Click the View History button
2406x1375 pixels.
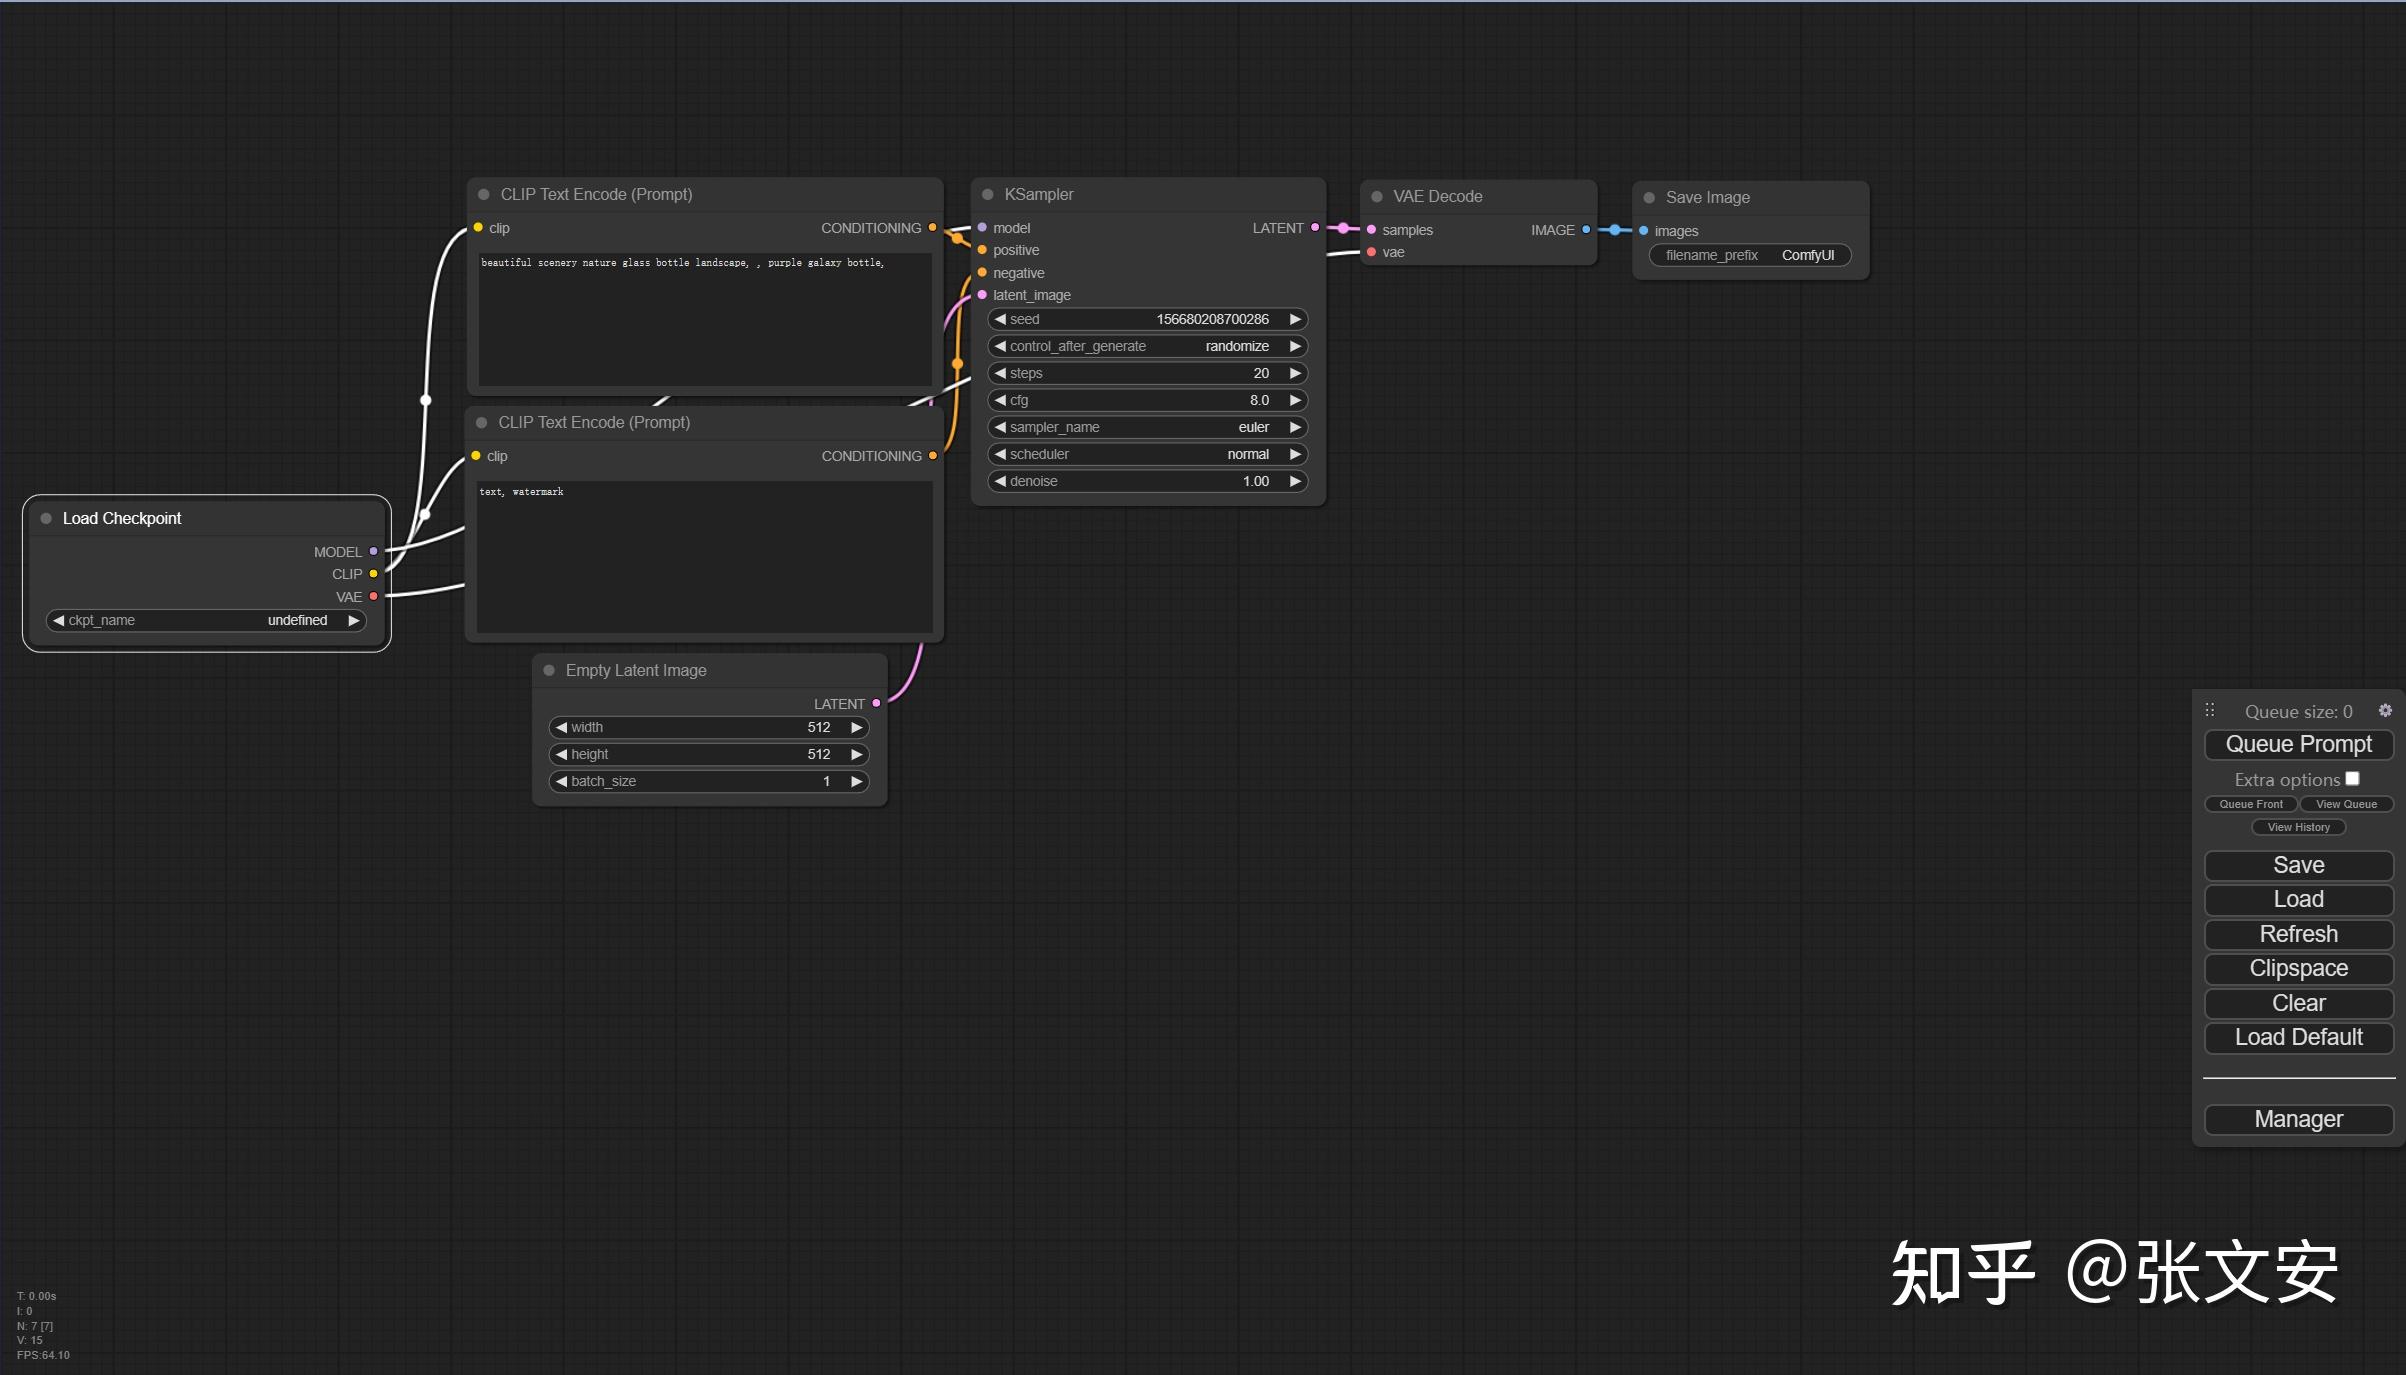(x=2297, y=827)
